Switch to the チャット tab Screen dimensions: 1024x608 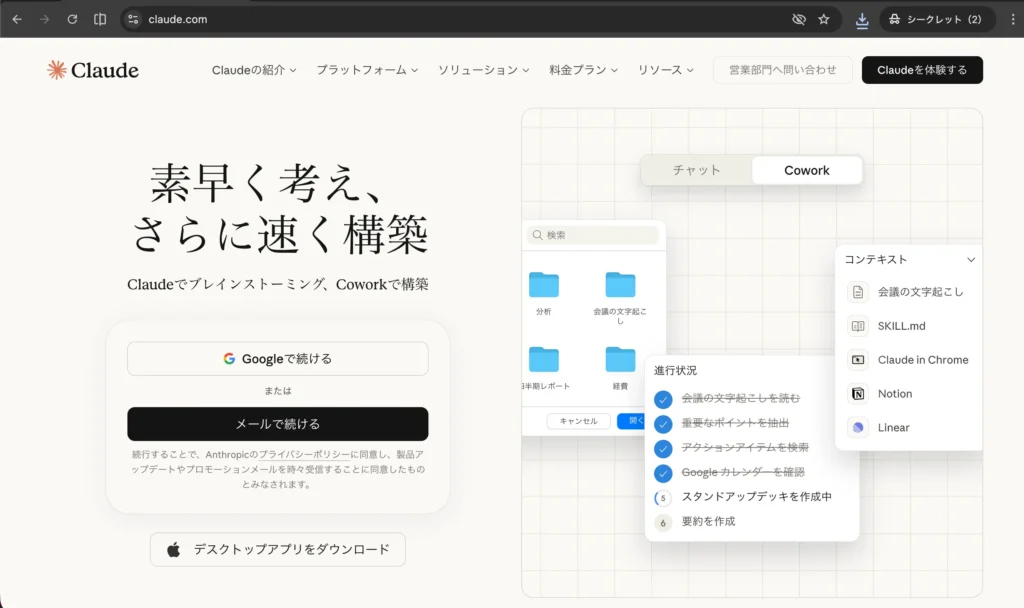click(x=697, y=170)
